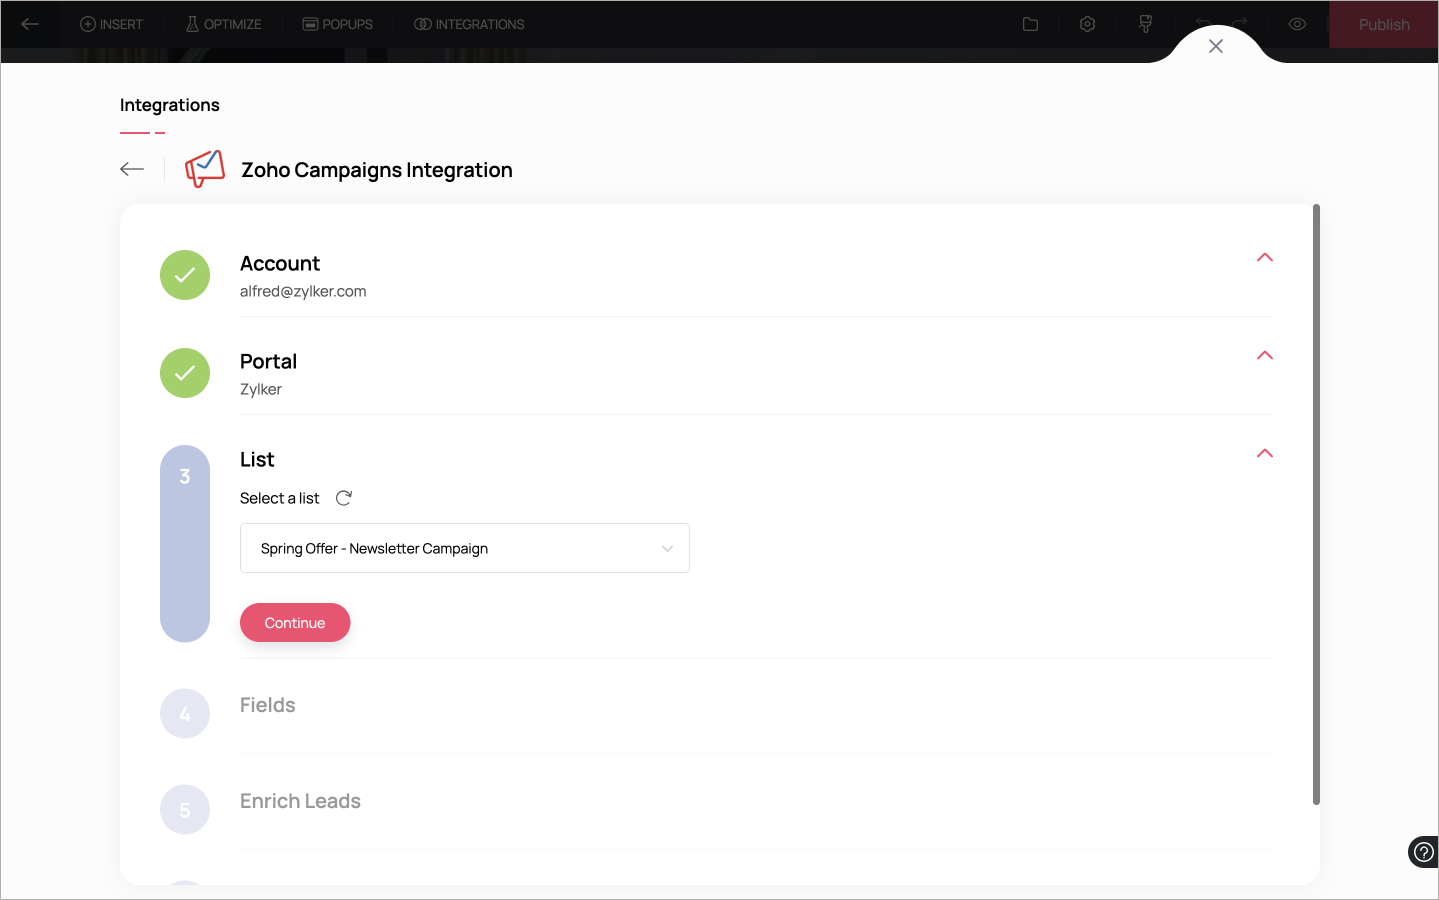This screenshot has height=900, width=1439.
Task: Open the POPUPS menu
Action: (337, 24)
